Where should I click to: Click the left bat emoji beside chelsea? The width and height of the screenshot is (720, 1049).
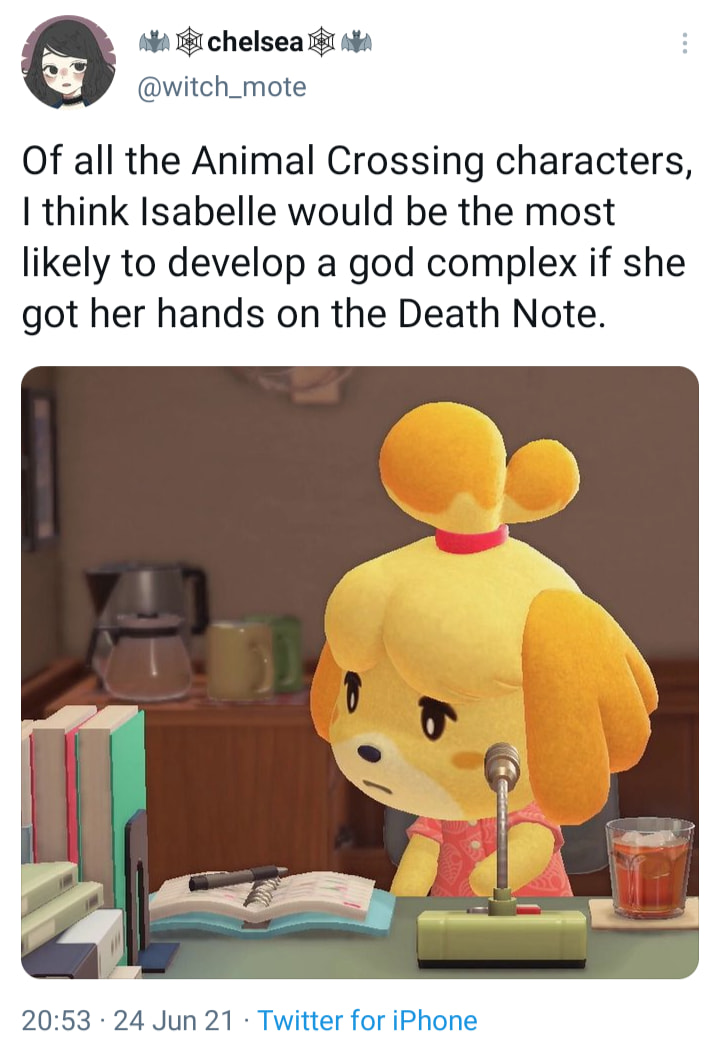(154, 41)
